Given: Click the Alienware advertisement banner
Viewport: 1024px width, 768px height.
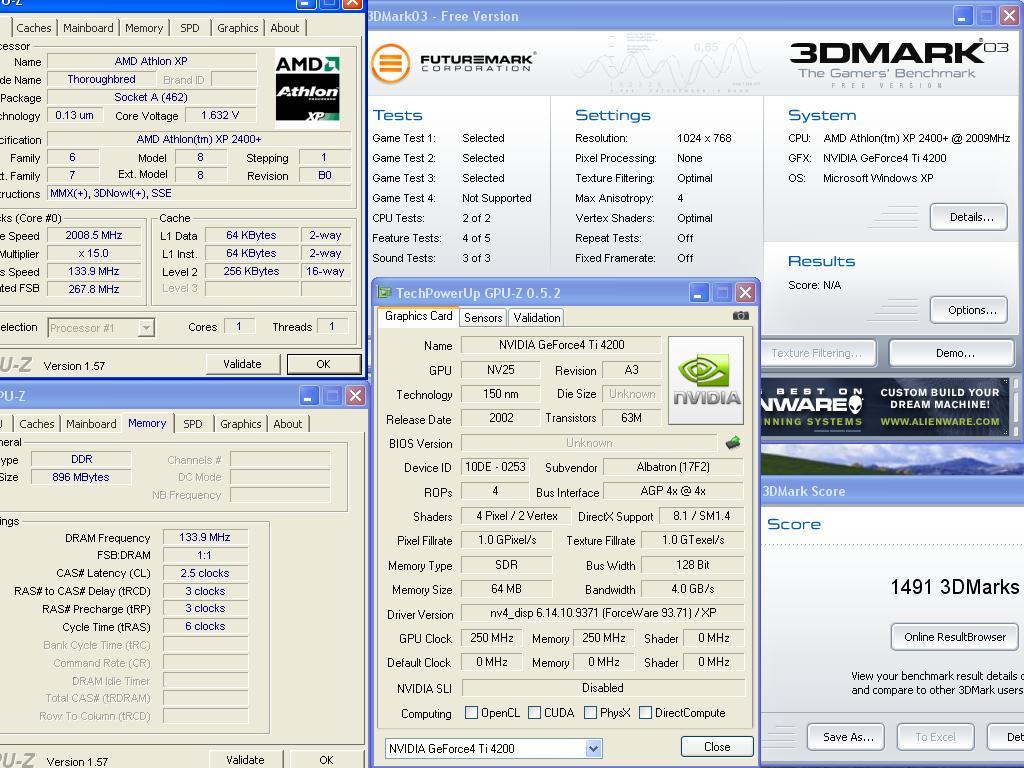Looking at the screenshot, I should click(x=887, y=407).
